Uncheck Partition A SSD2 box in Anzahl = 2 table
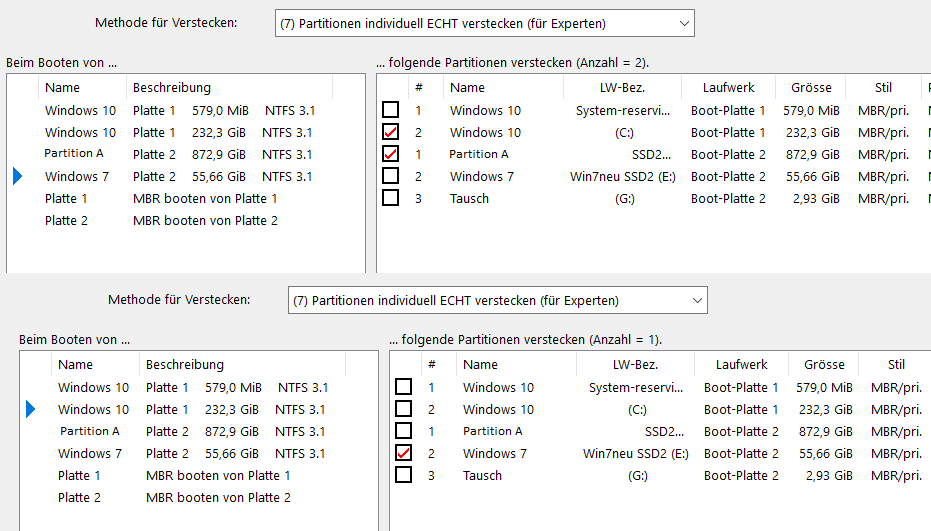 point(391,154)
